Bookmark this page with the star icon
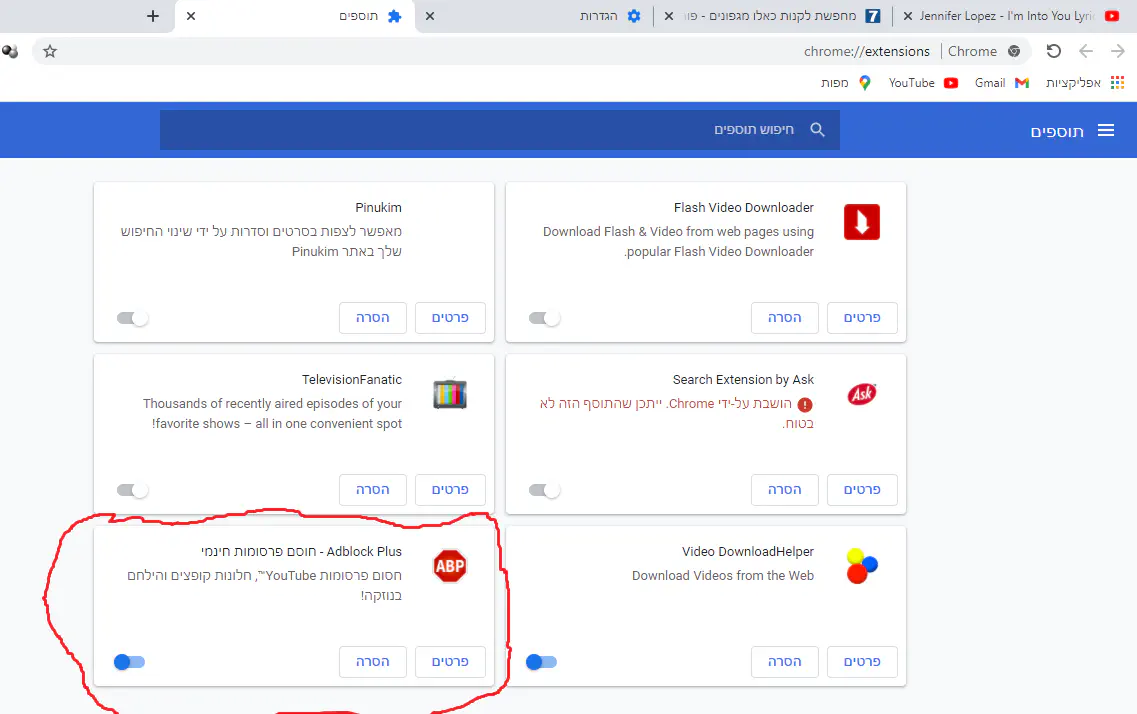Screen dimensions: 1137x714 [50, 51]
